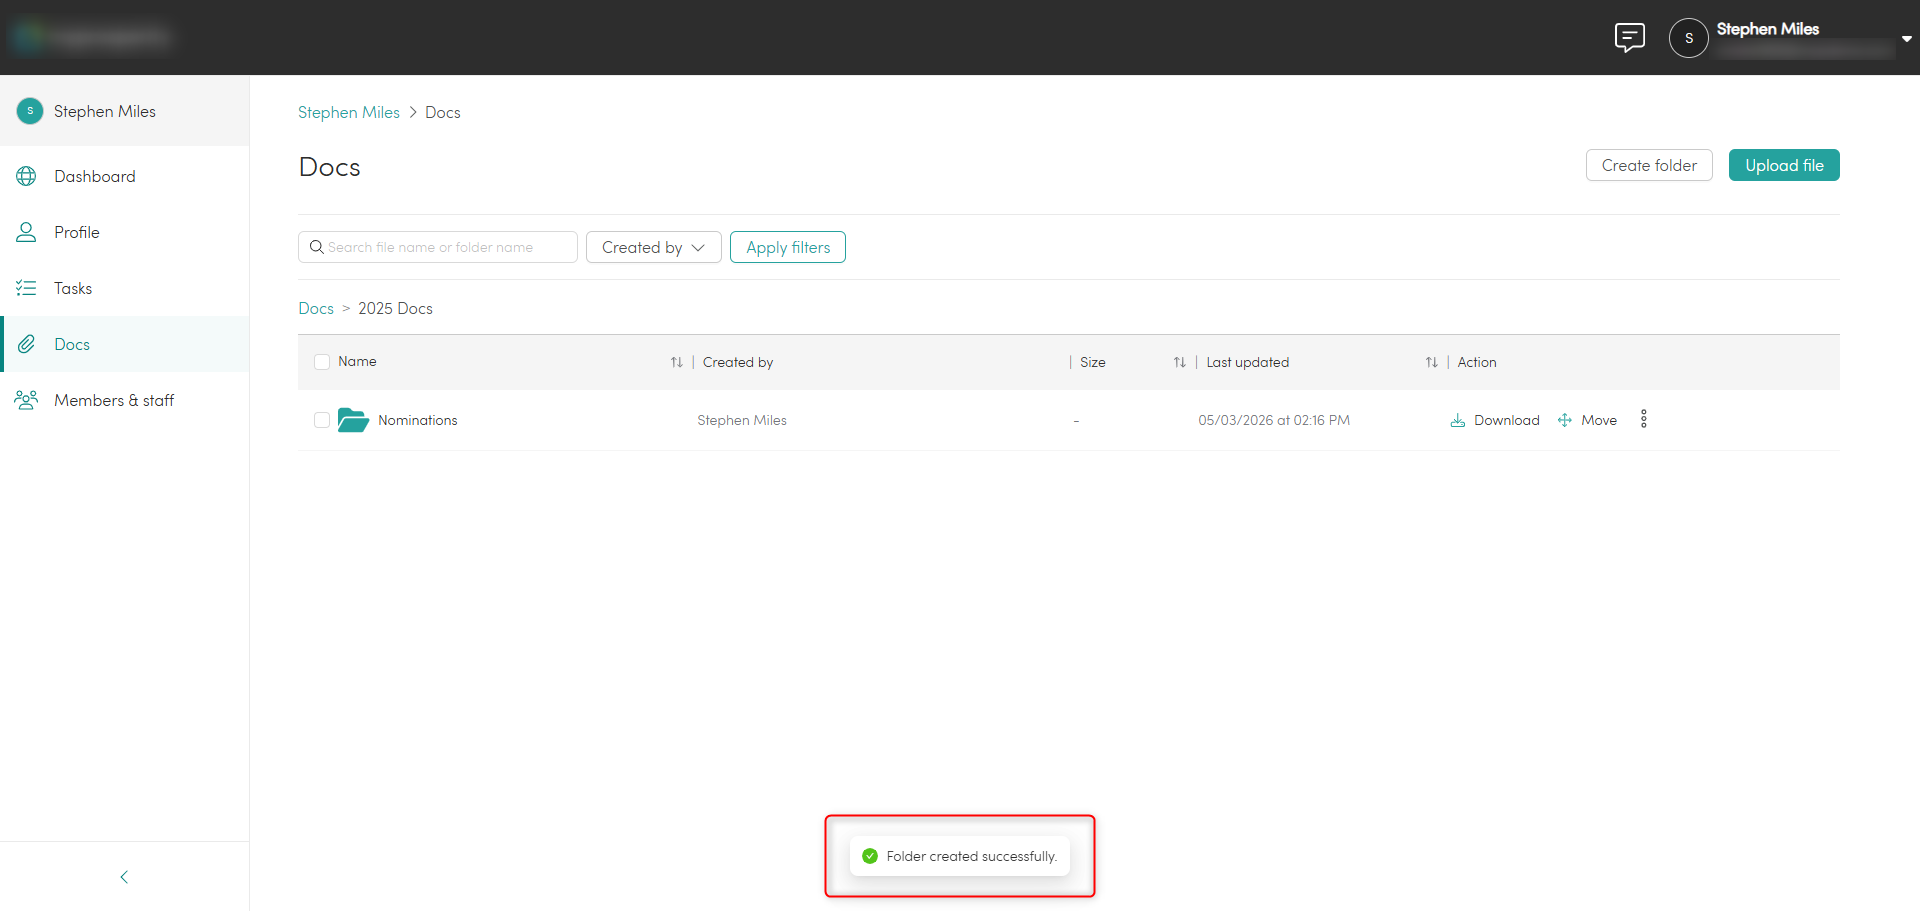Click the Profile person icon
1920x911 pixels.
27,232
